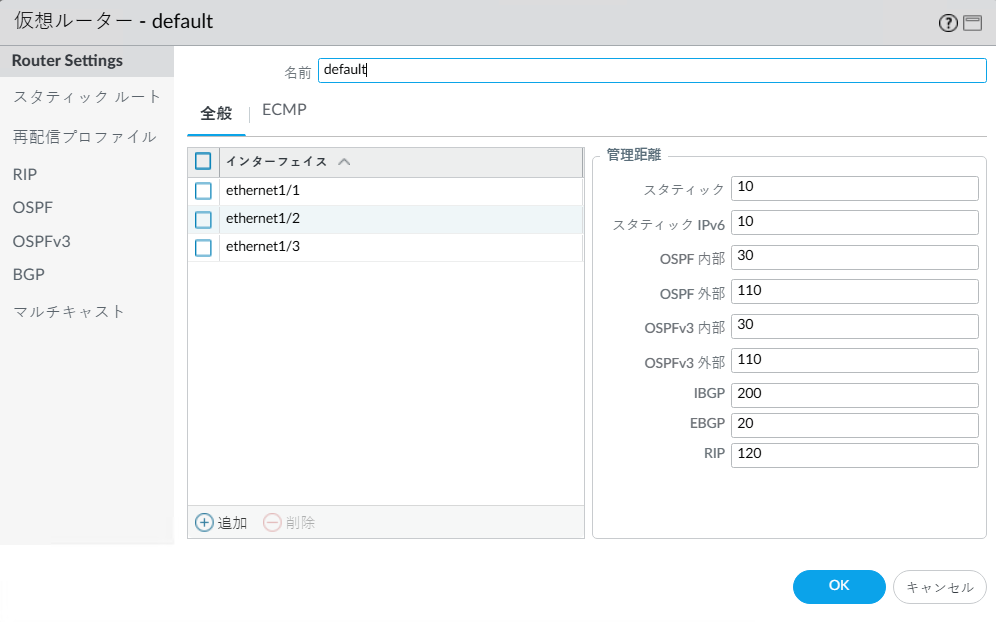Cancel with the キャンセル button
This screenshot has width=996, height=622.
(x=939, y=588)
